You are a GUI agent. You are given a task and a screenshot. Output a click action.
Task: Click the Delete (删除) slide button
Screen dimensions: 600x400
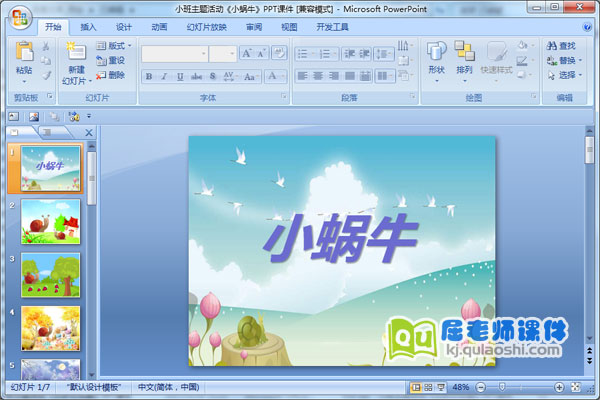tap(111, 75)
